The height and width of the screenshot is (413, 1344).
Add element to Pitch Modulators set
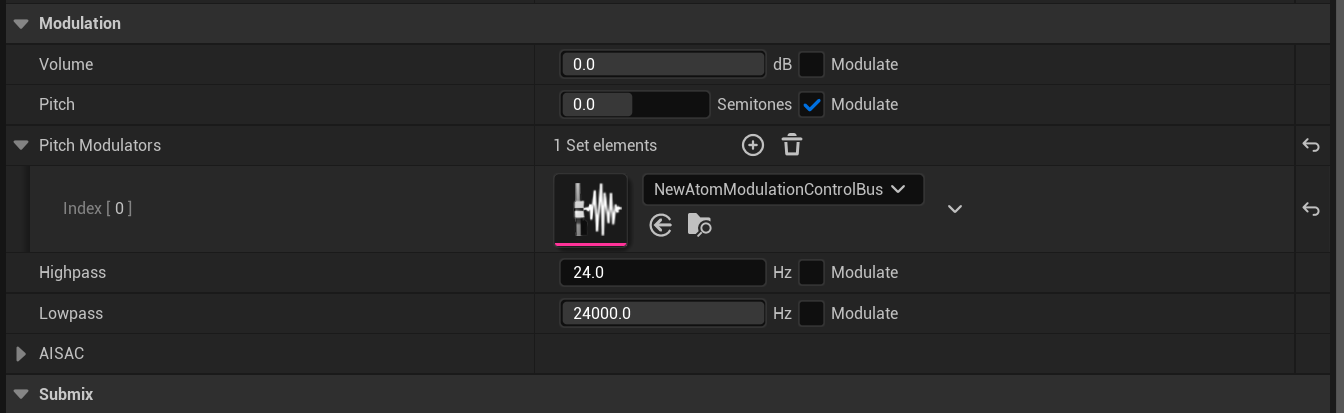coord(753,145)
